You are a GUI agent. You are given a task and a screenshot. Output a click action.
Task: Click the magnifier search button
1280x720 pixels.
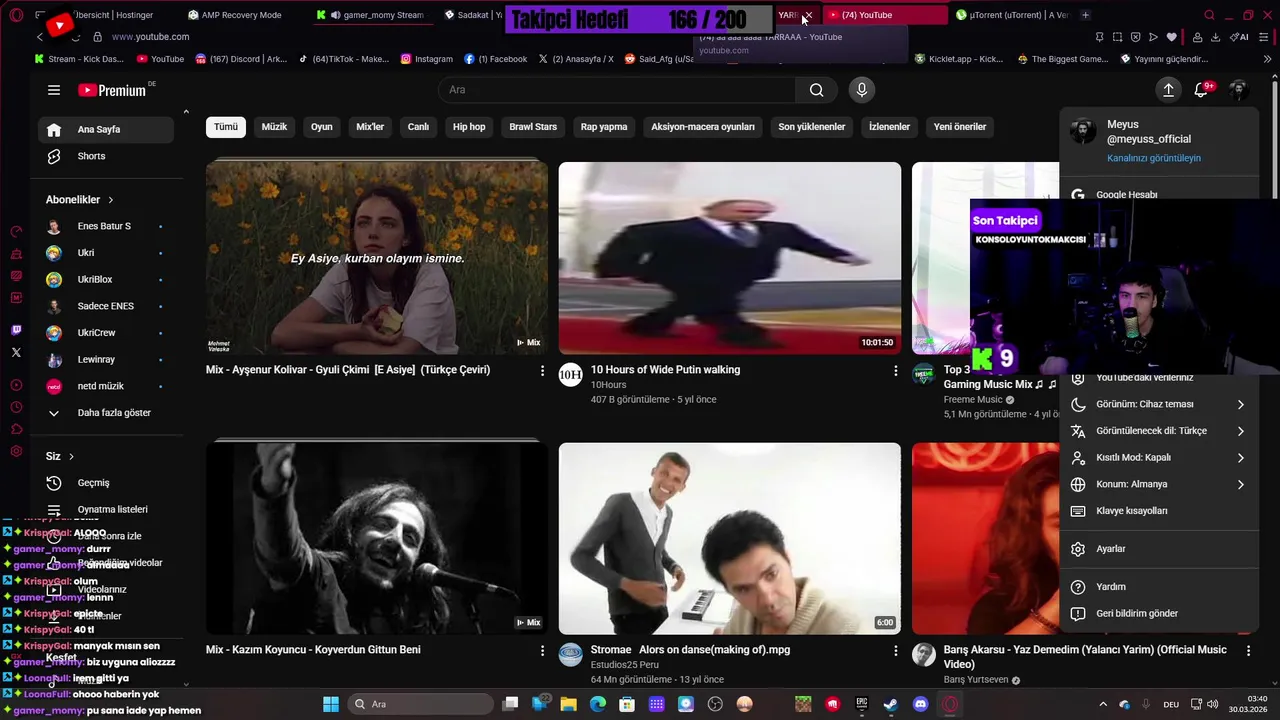click(817, 90)
